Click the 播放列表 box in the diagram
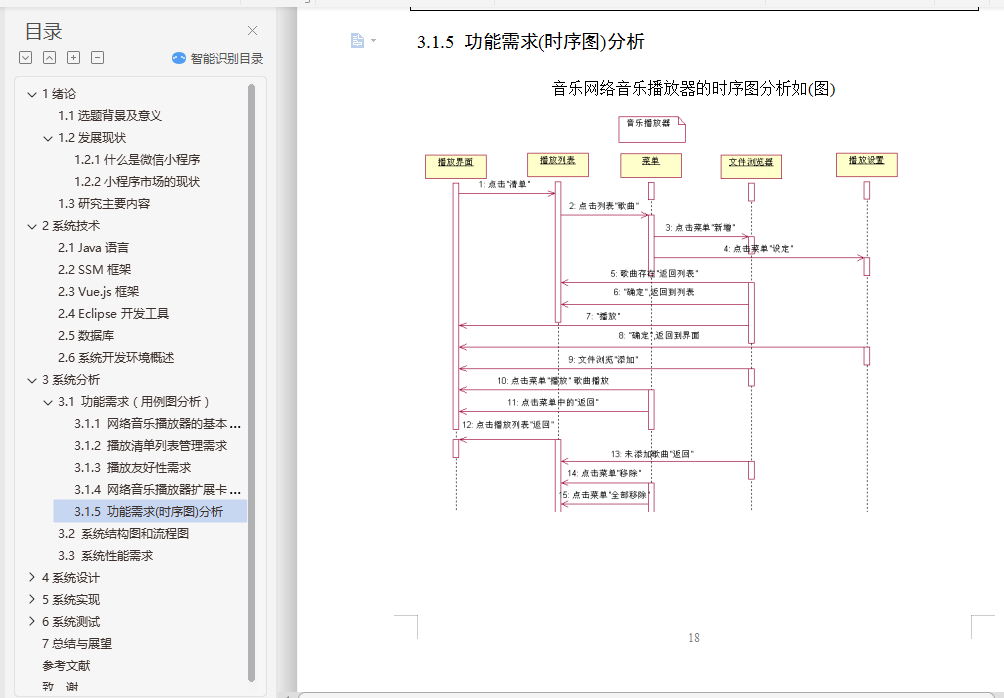 [557, 165]
